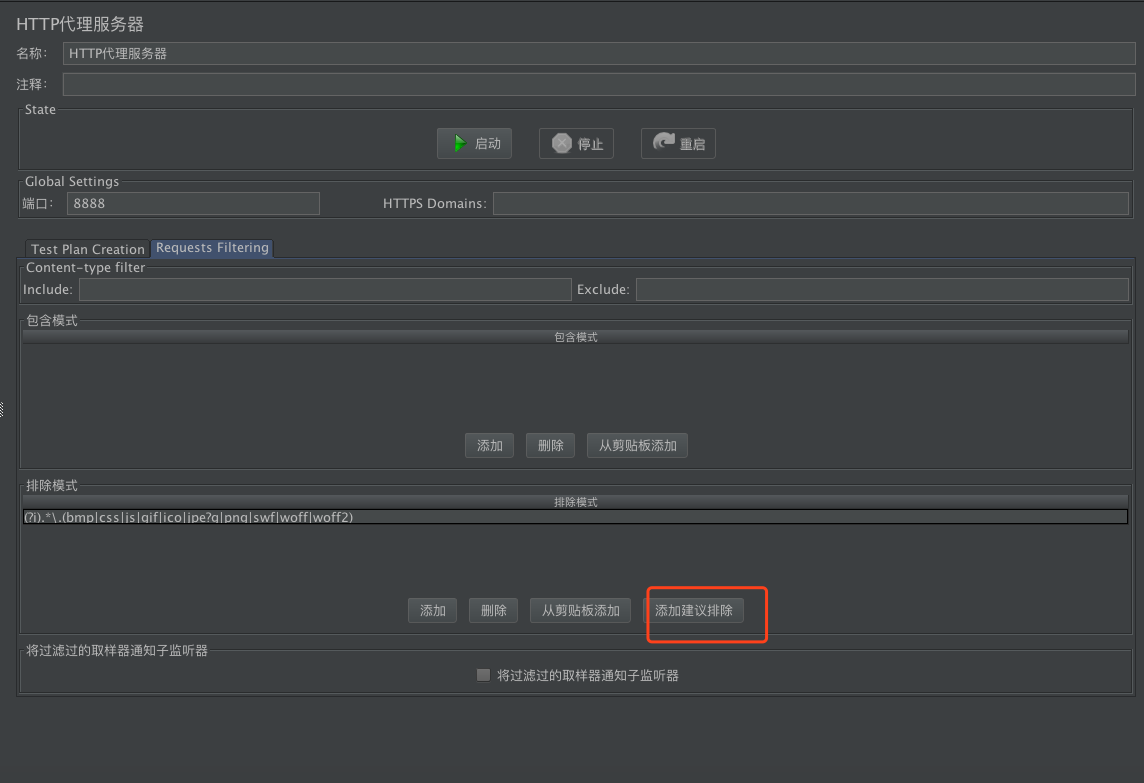Click 添加 under the 排除模式 table
Screen dimensions: 1144x783
click(x=433, y=611)
